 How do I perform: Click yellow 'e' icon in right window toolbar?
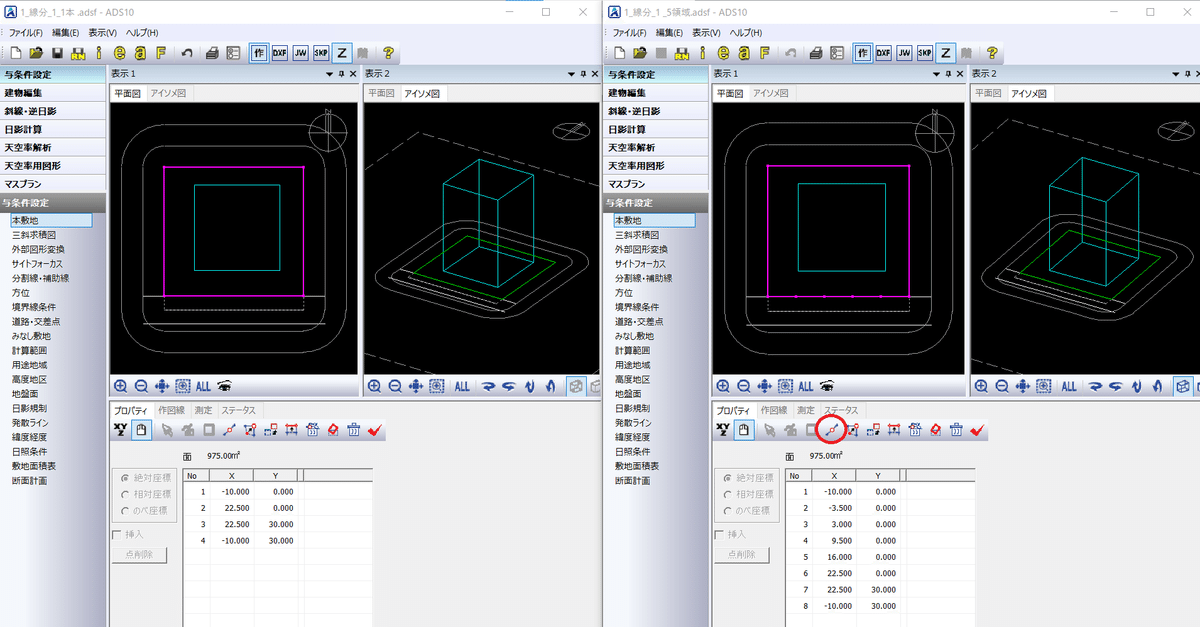click(724, 53)
